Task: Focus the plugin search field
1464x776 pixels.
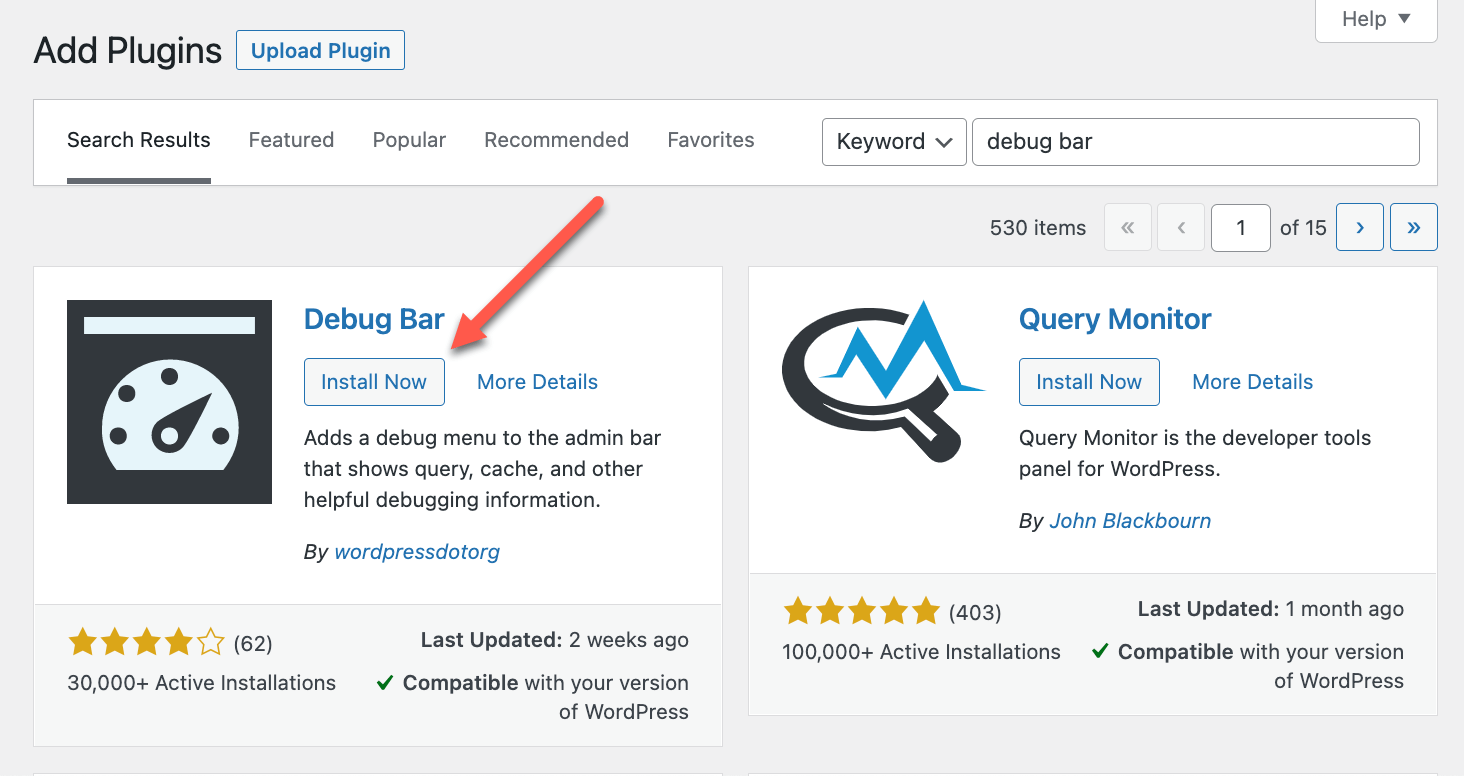Action: 1196,142
